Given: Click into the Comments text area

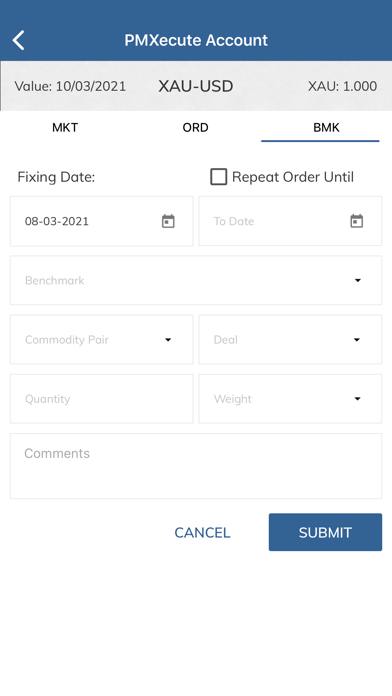Looking at the screenshot, I should (x=196, y=466).
